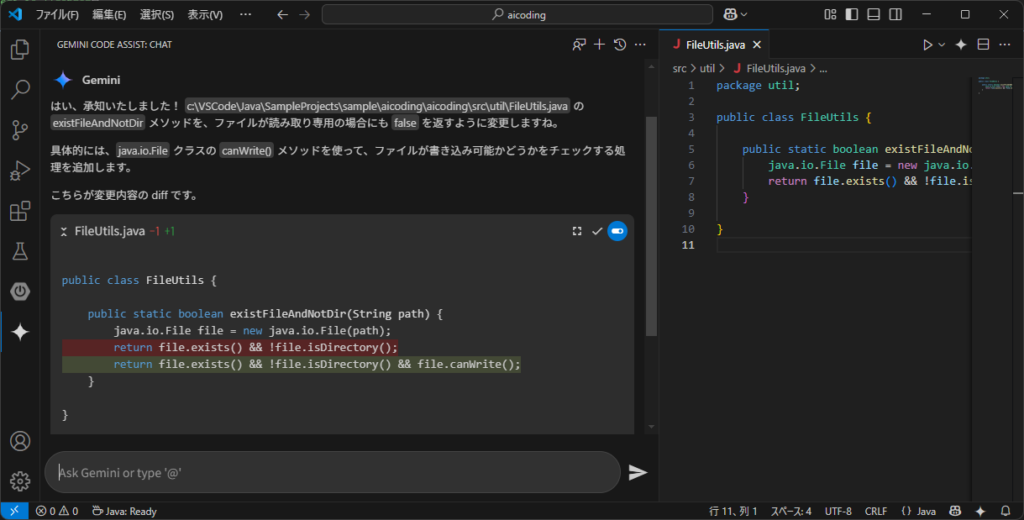Open the 編集(E) menu
Image resolution: width=1024 pixels, height=520 pixels.
coord(109,14)
